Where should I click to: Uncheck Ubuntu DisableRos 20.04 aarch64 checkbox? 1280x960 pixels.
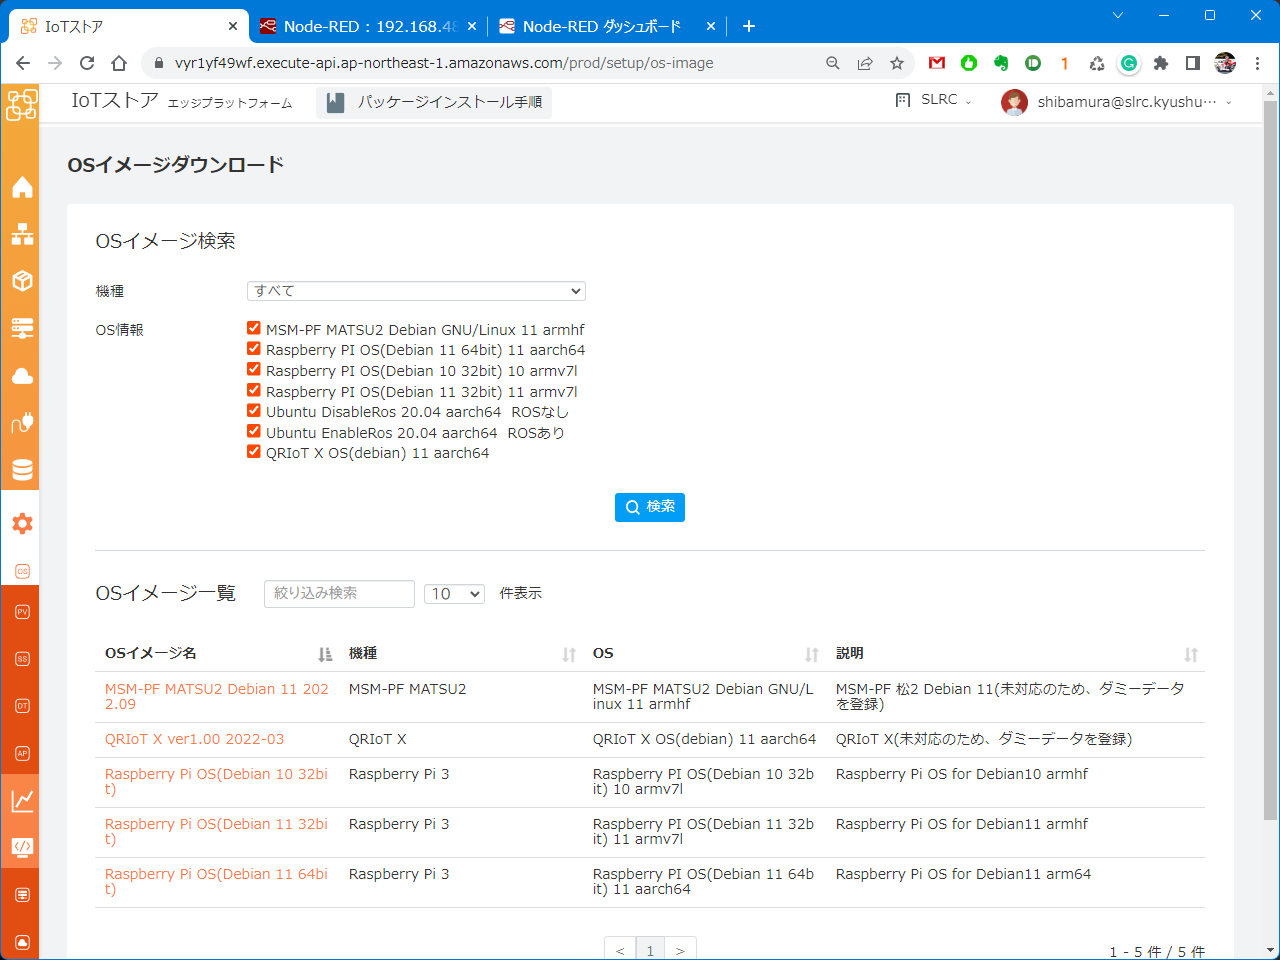click(254, 410)
